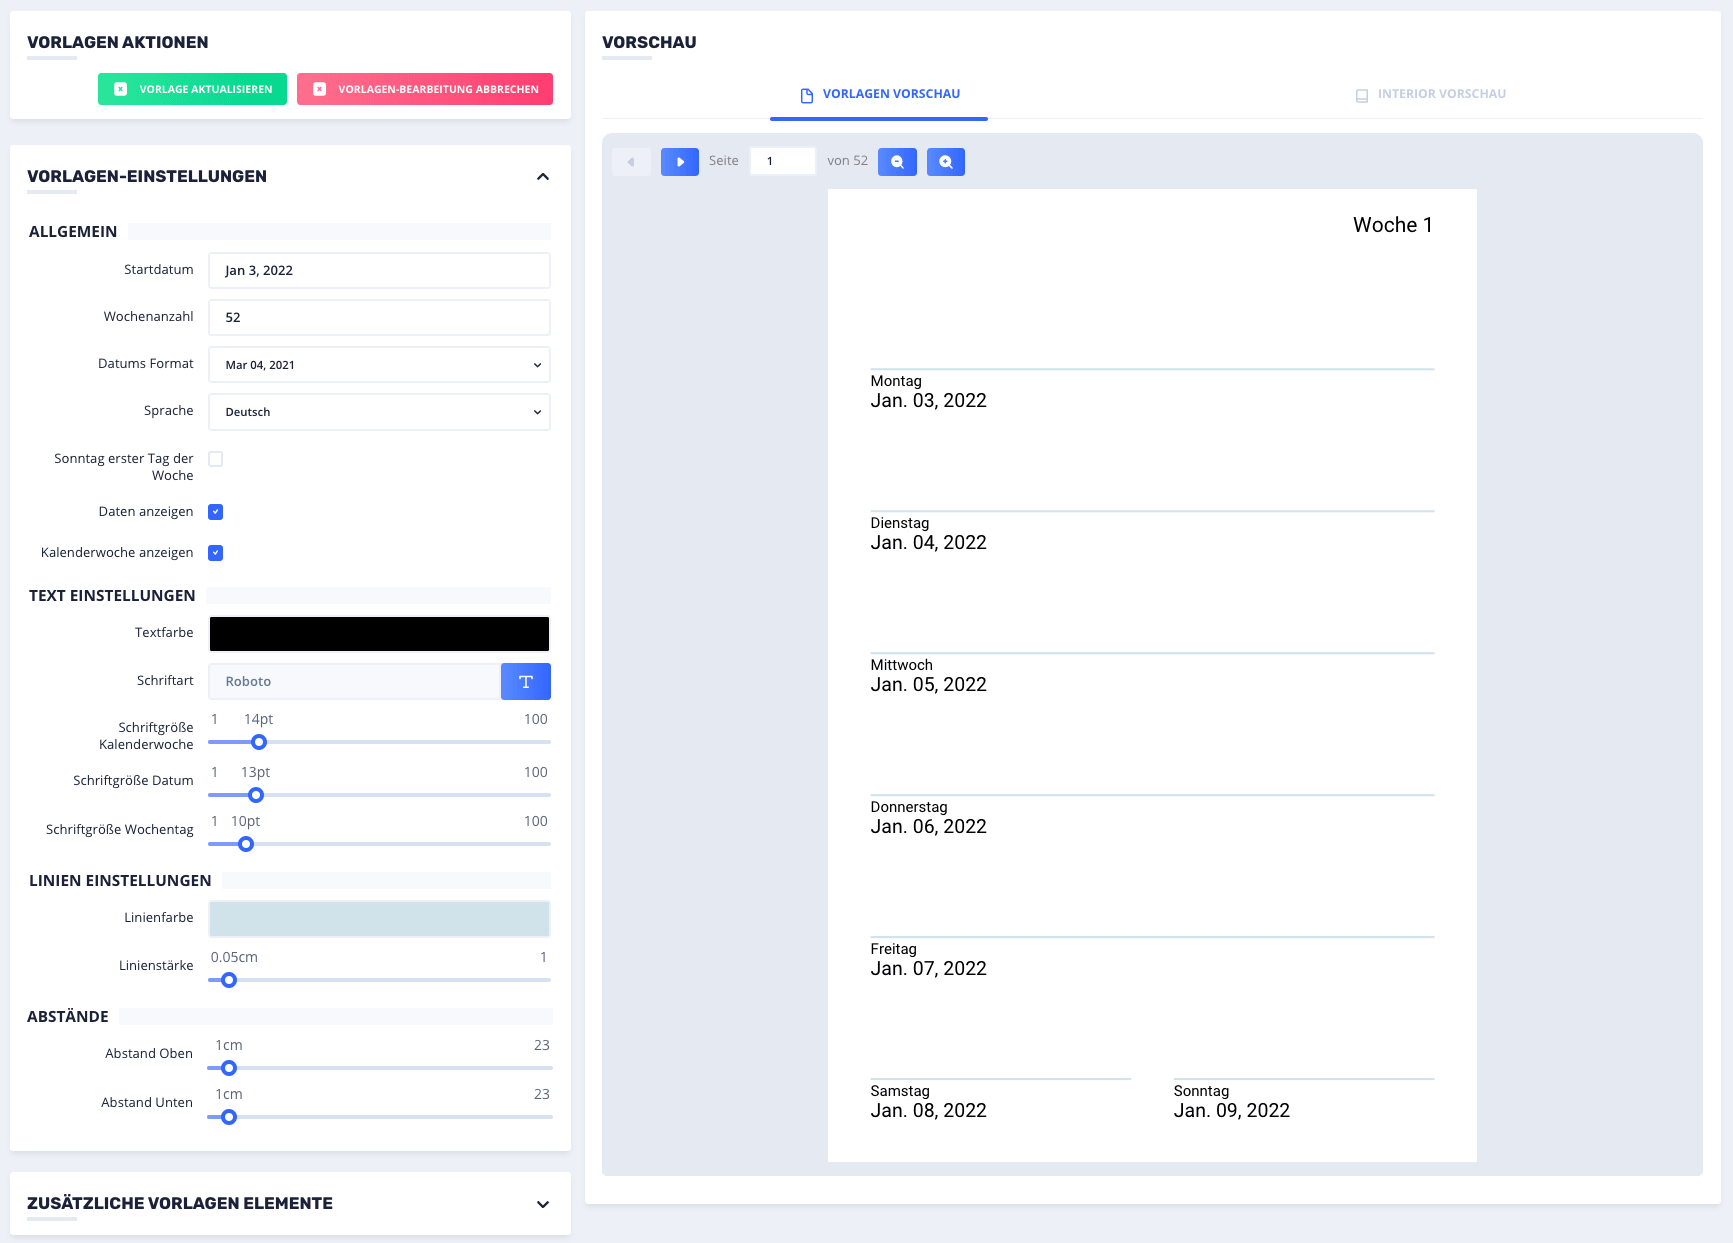Click the icon inside the Vorlage Aktualisieren button

click(x=119, y=89)
